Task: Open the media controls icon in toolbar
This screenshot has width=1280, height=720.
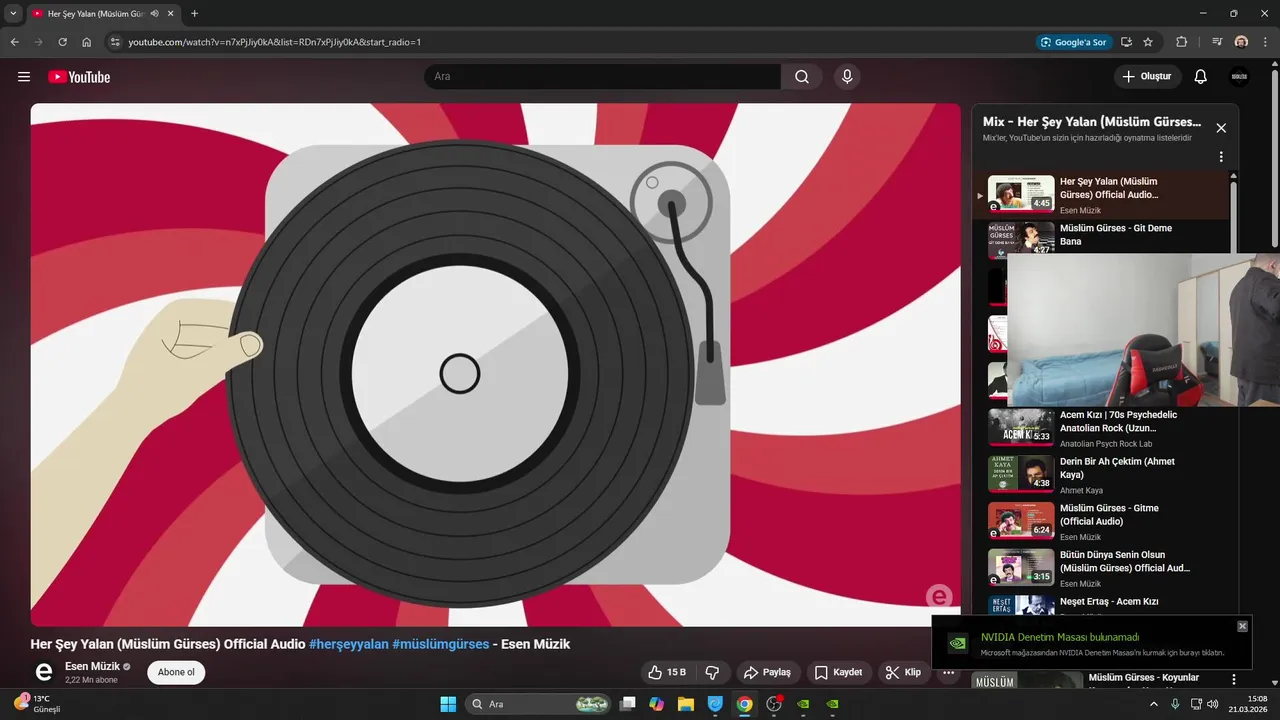Action: [x=1217, y=42]
